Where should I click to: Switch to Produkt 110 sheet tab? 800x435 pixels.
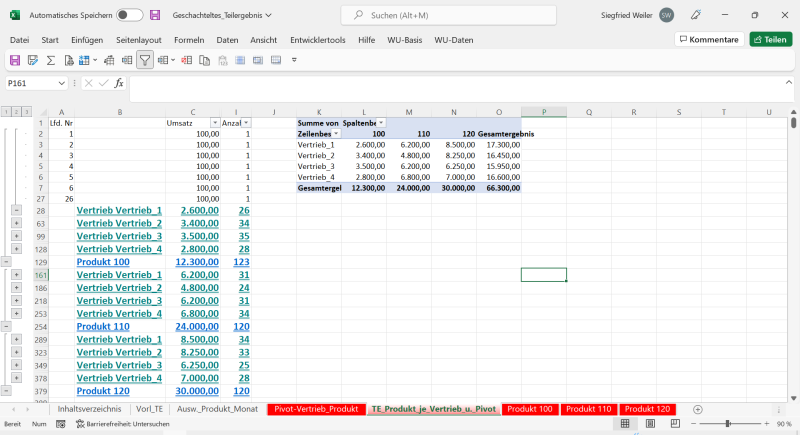click(588, 409)
